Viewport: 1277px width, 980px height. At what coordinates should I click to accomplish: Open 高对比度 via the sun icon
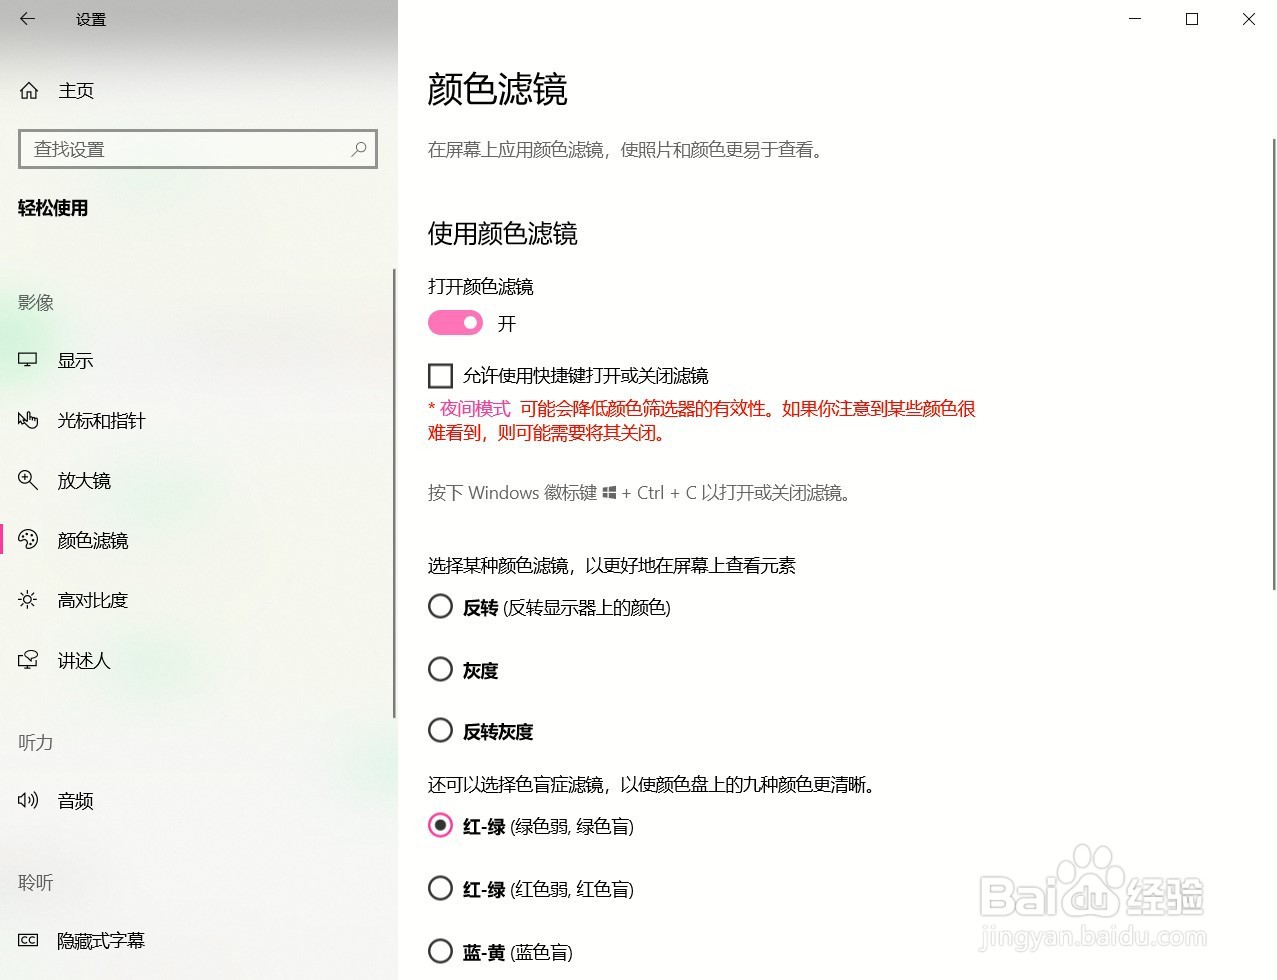pyautogui.click(x=27, y=600)
